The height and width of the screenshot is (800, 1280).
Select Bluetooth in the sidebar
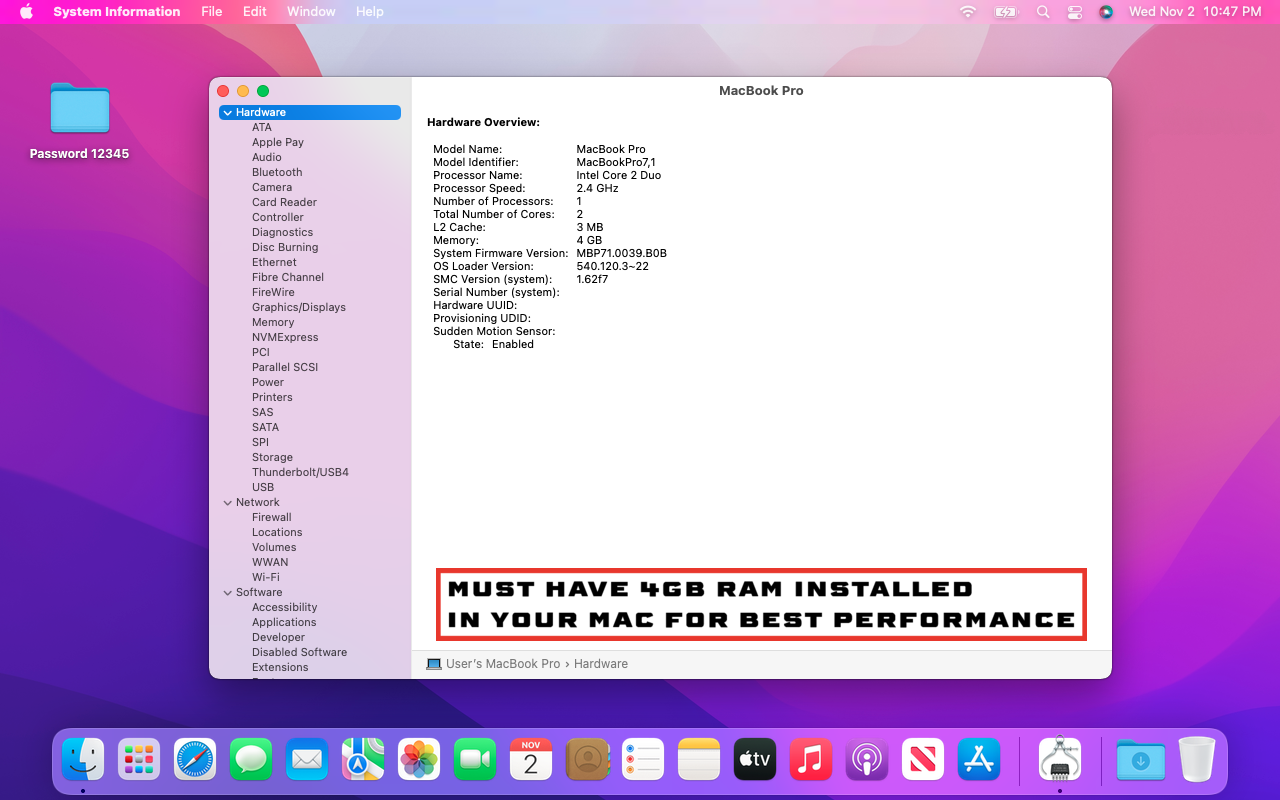click(277, 172)
